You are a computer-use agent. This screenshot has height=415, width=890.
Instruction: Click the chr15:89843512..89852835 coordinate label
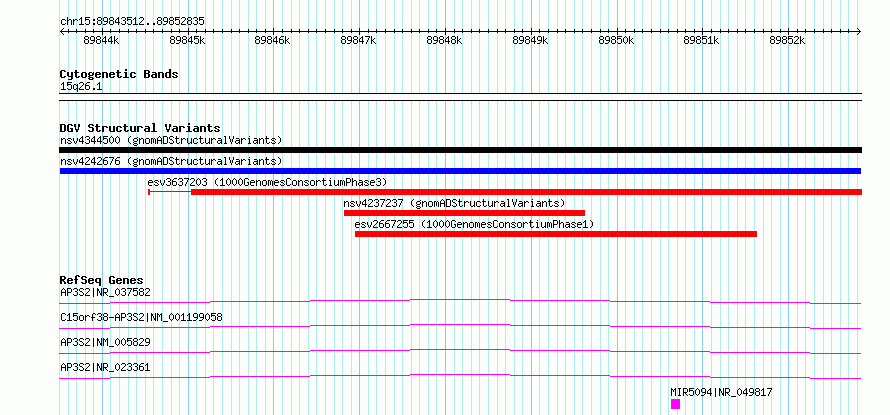132,22
